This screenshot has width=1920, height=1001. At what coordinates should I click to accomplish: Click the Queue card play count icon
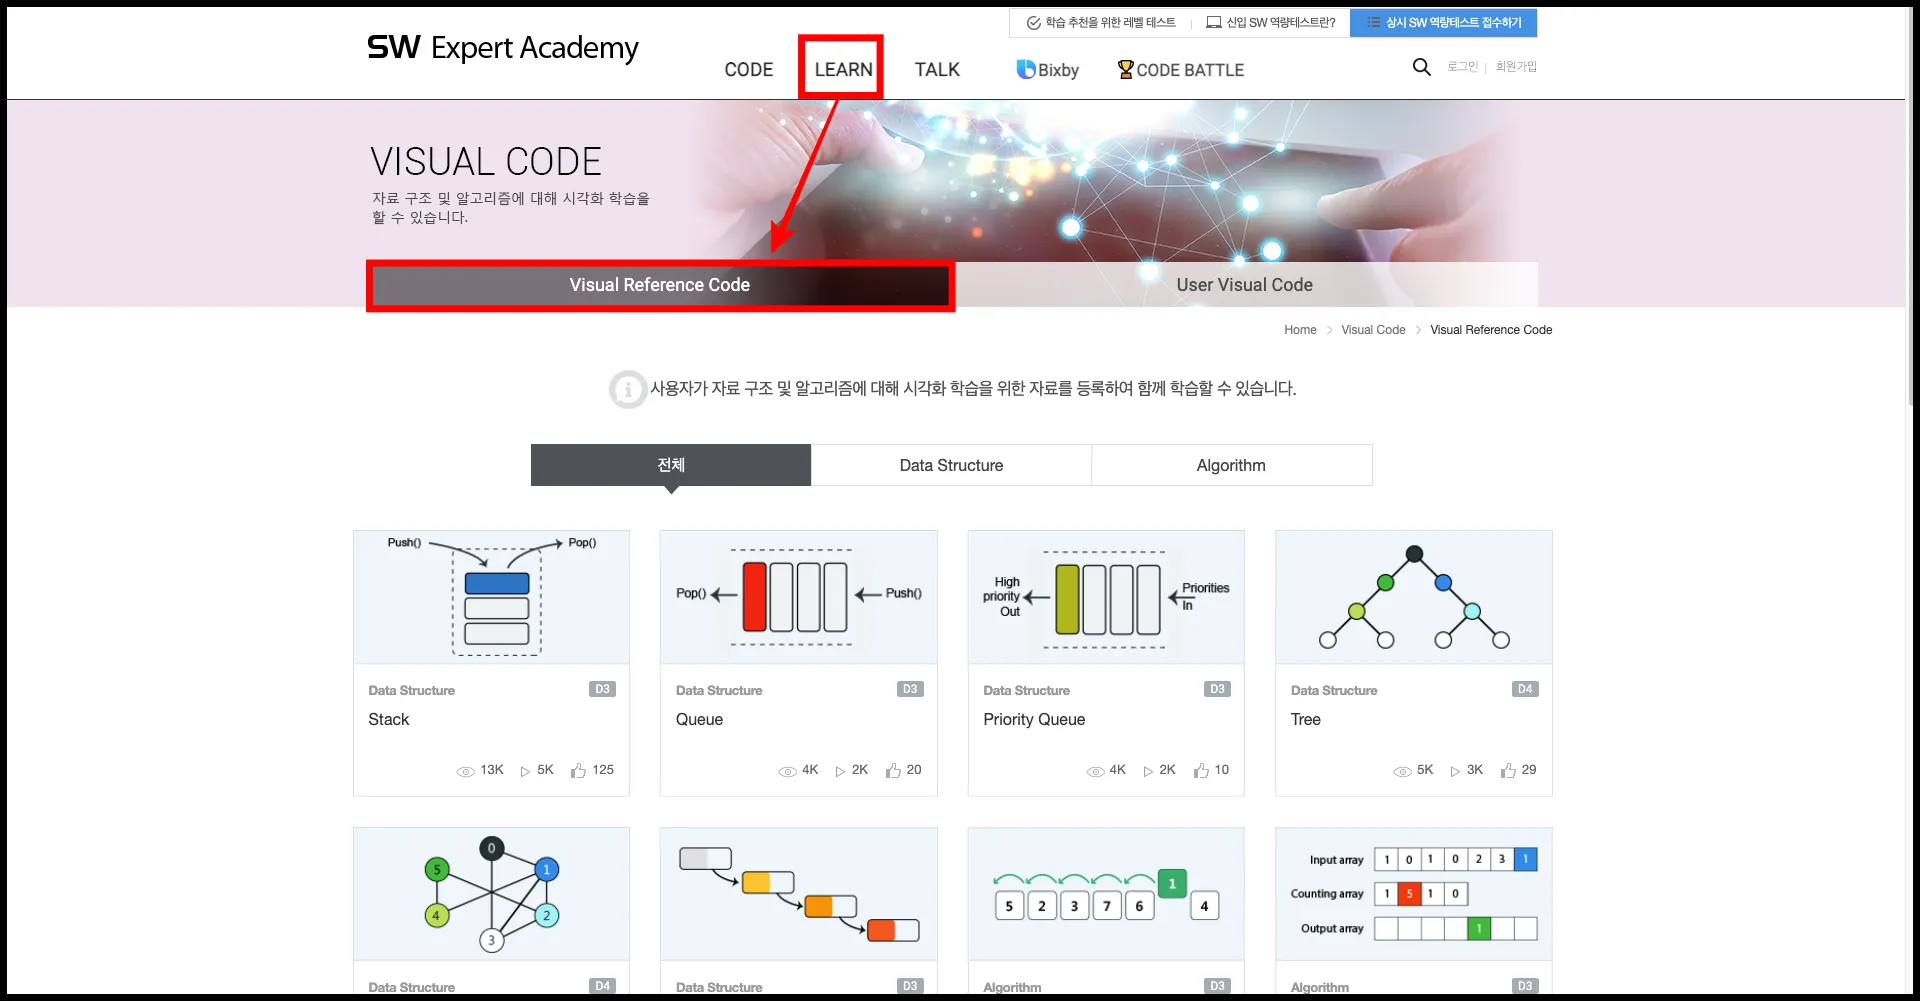click(840, 771)
